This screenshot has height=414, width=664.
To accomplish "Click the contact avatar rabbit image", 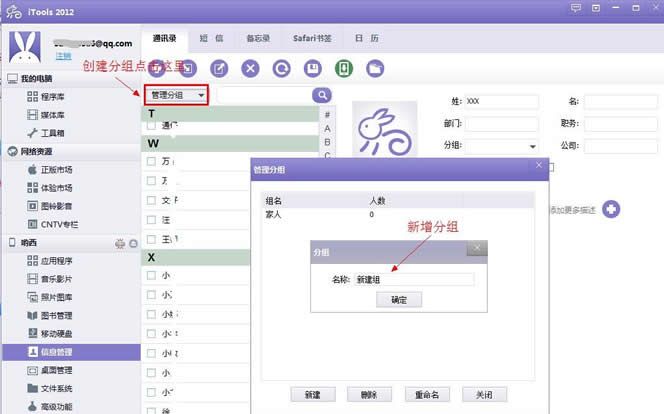I will point(385,130).
